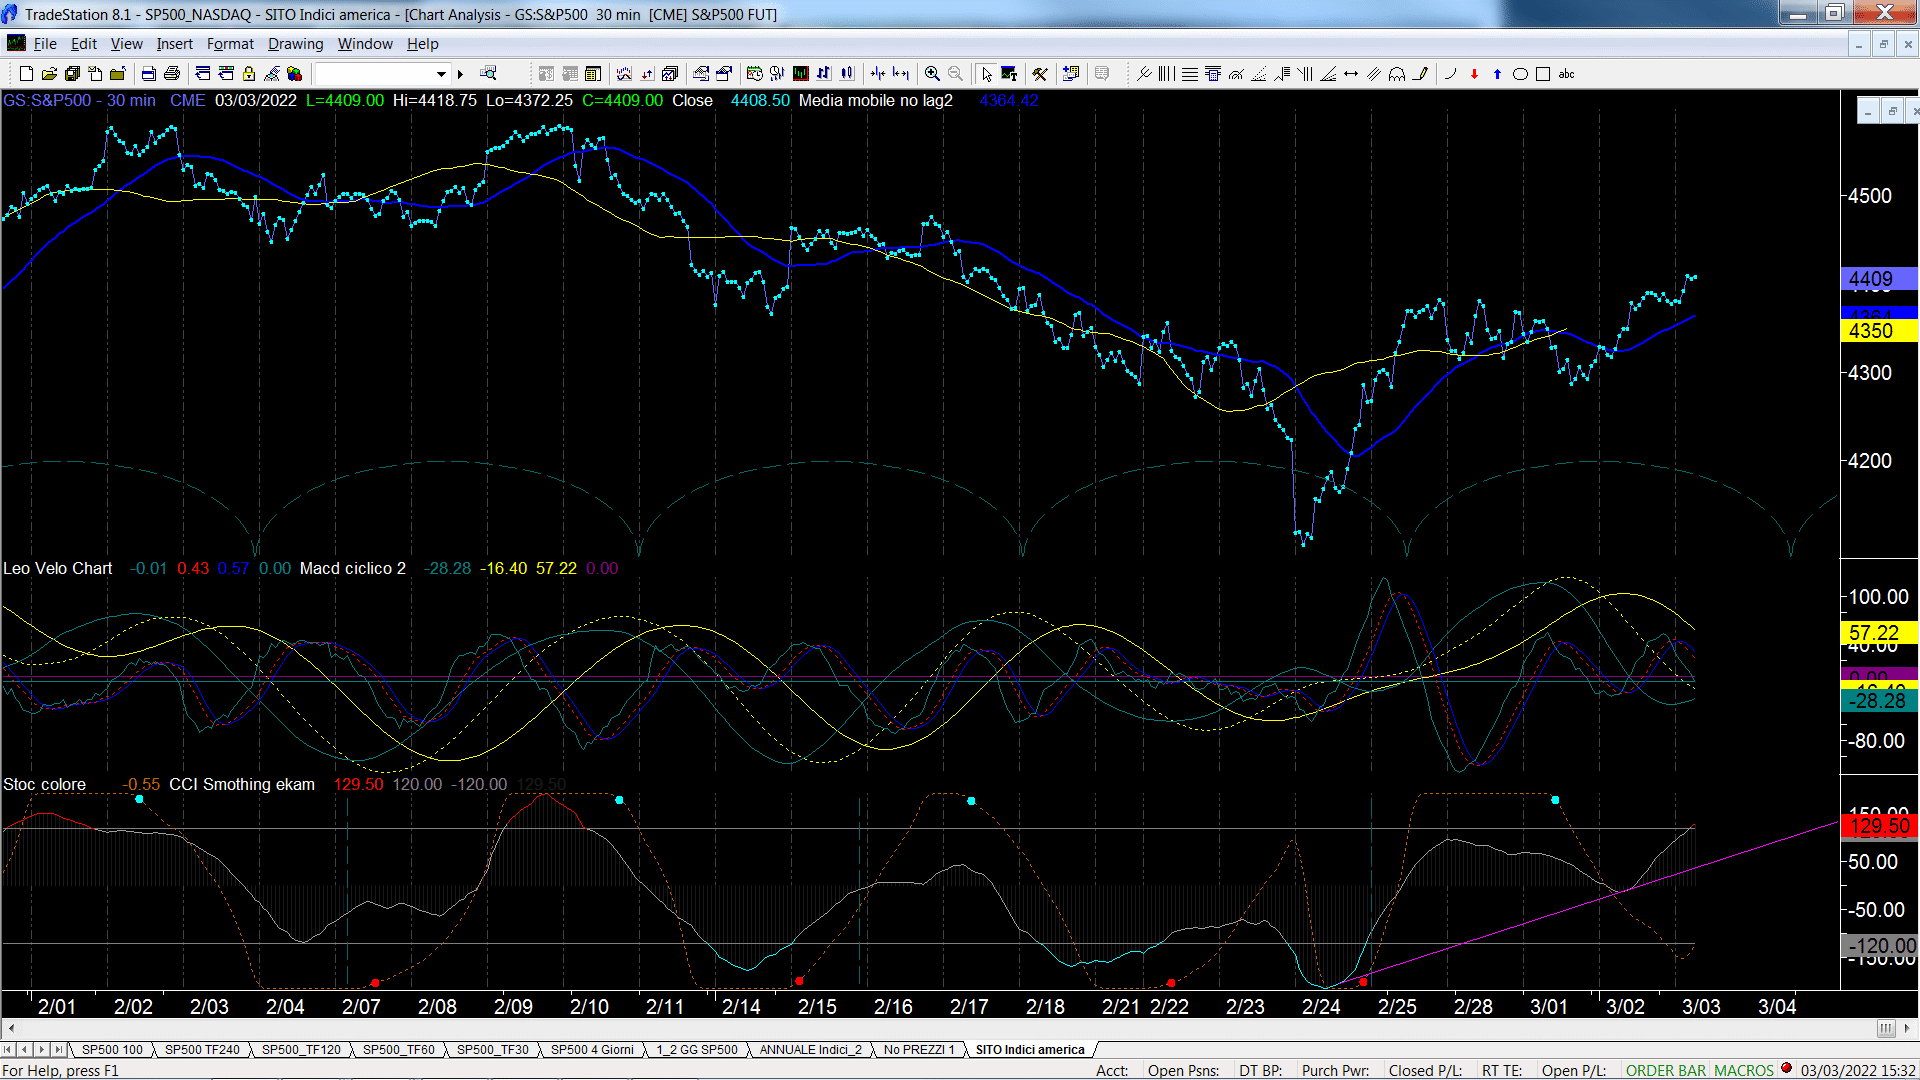
Task: Click the Stoc colore indicator label
Action: click(x=44, y=784)
